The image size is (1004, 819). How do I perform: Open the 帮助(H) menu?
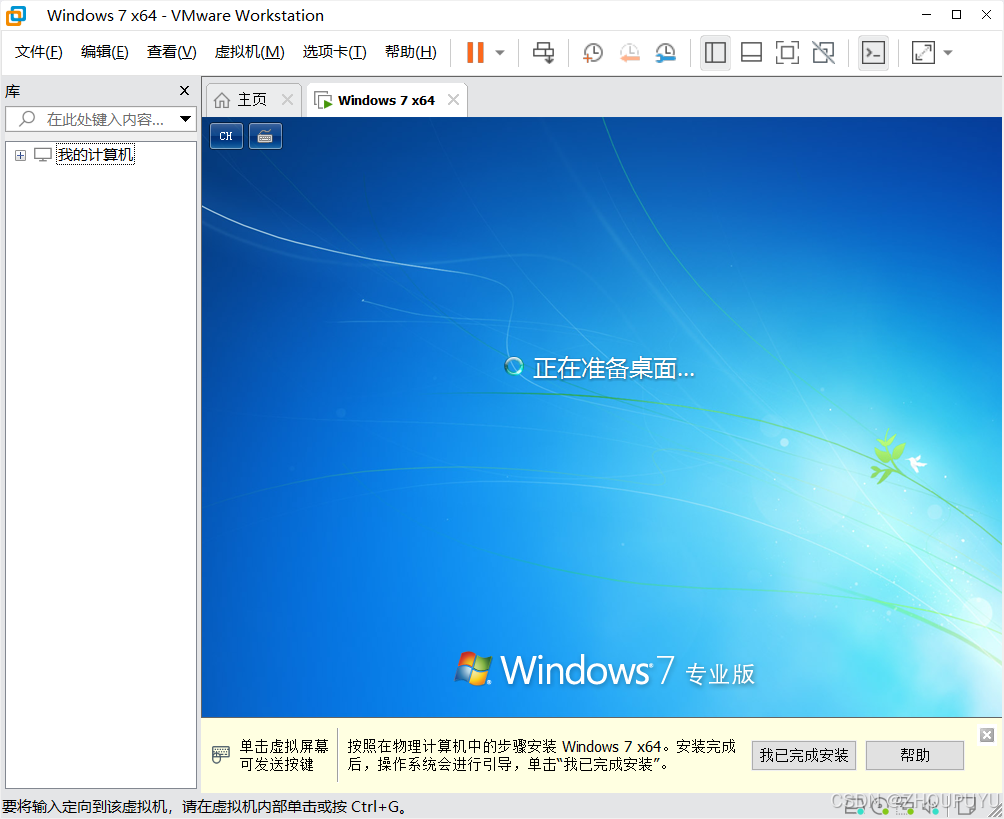point(410,52)
